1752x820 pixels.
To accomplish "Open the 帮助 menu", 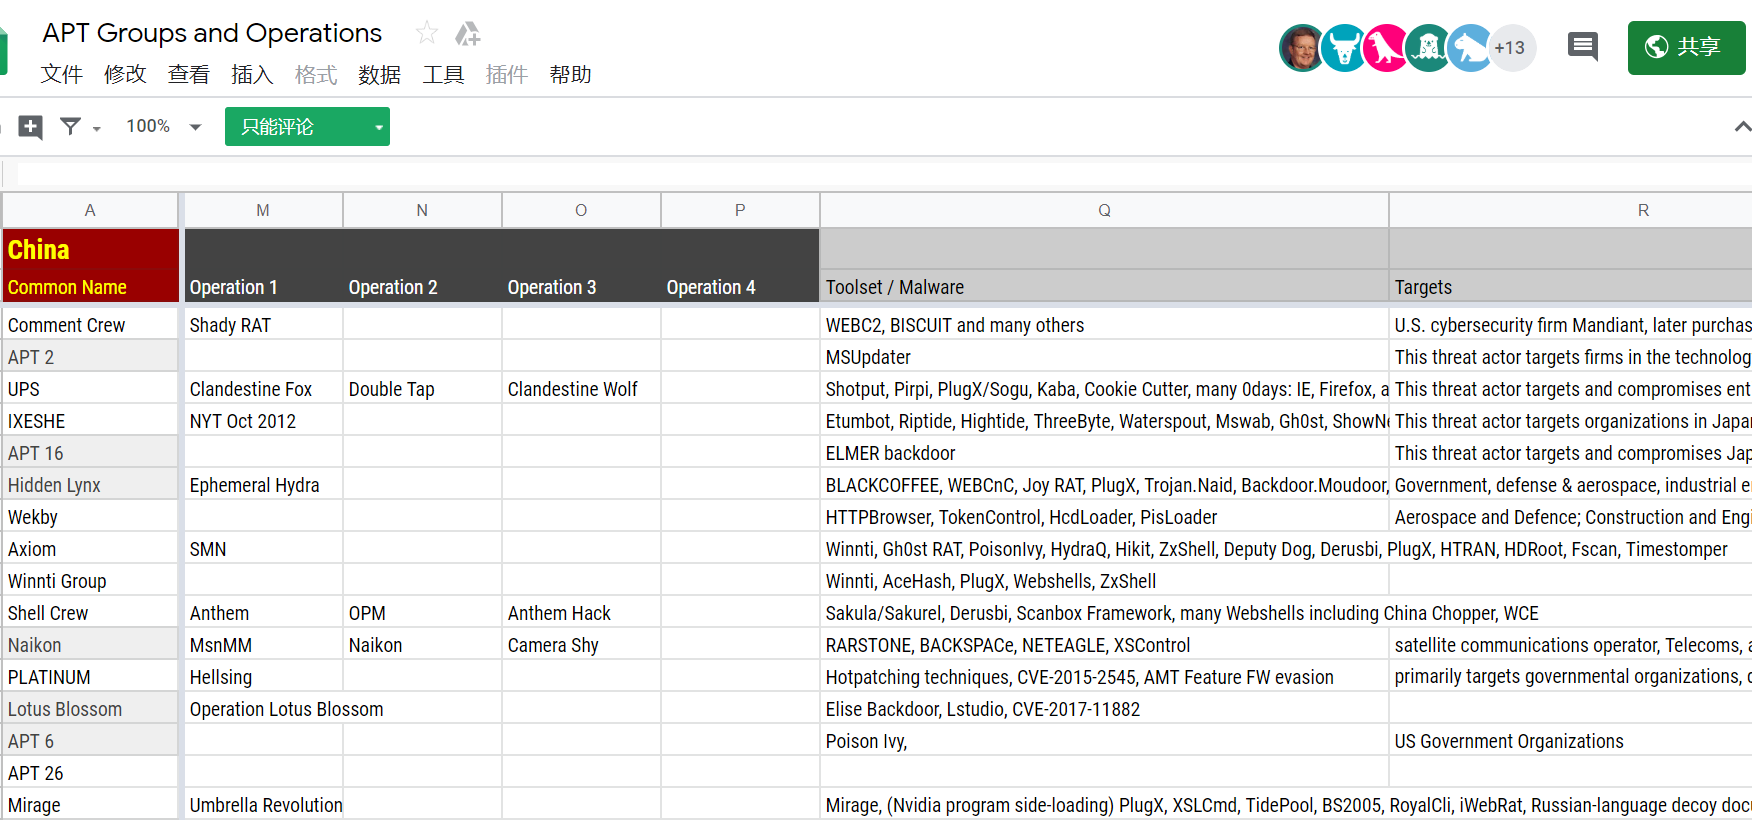I will [570, 75].
